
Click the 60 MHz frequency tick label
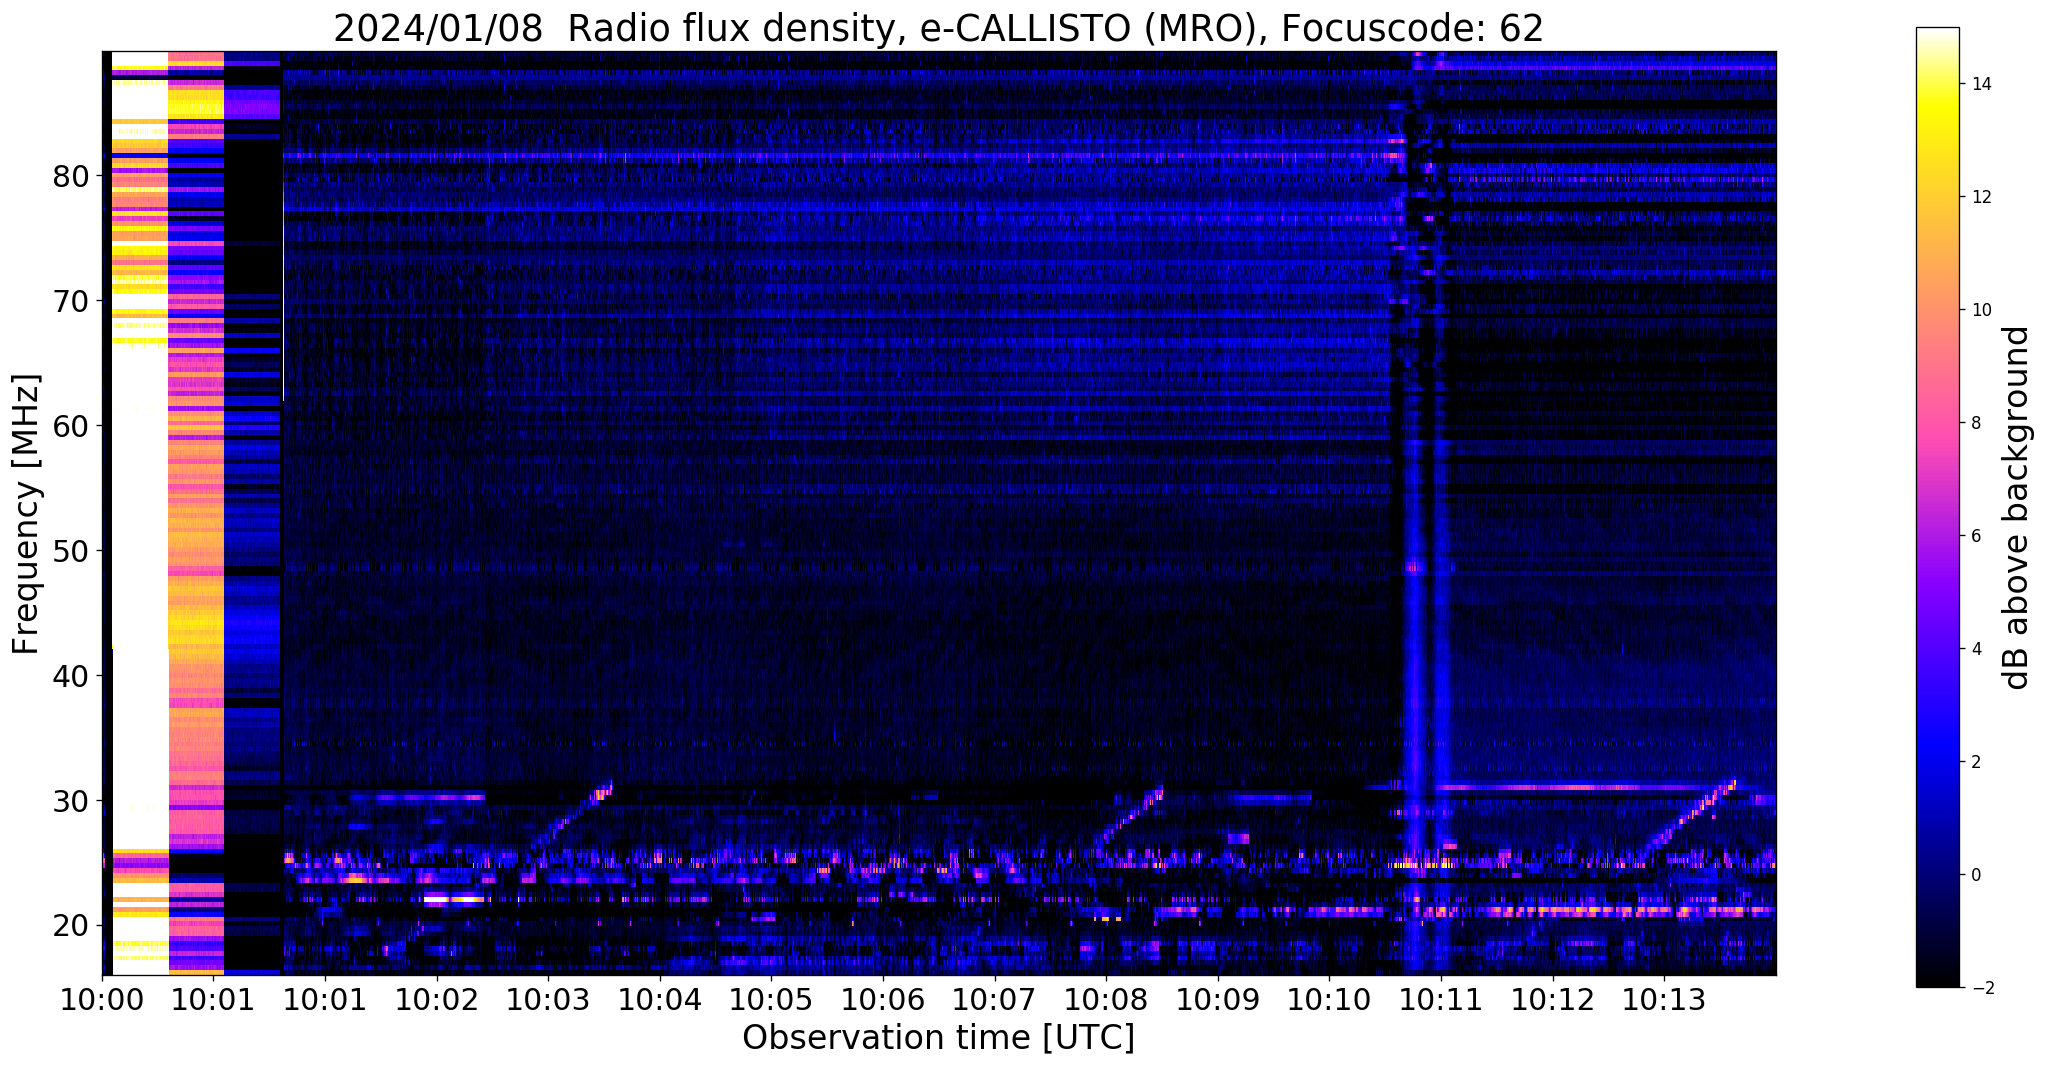coord(71,426)
